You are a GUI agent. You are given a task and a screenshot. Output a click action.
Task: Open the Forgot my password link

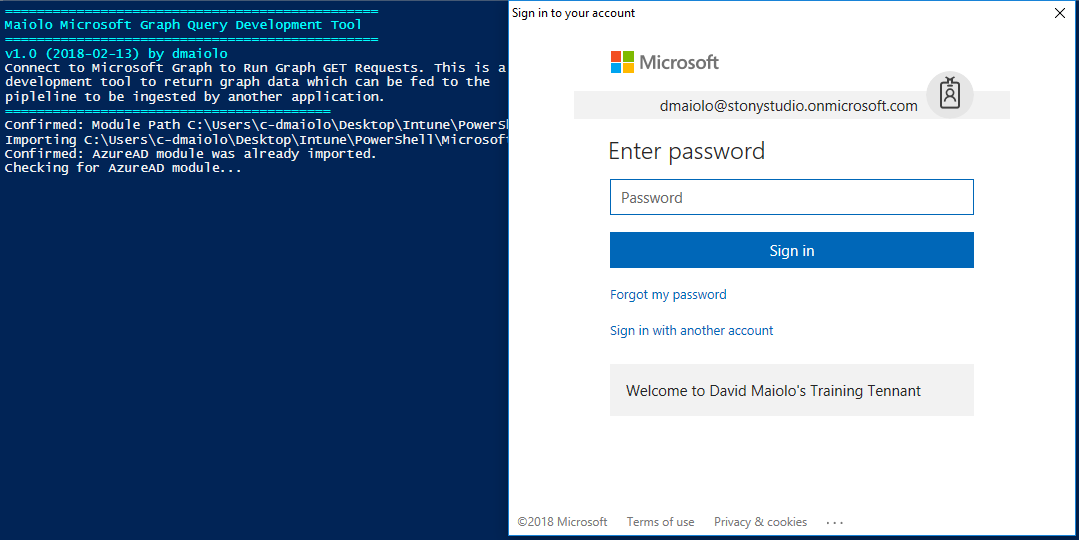[x=668, y=294]
